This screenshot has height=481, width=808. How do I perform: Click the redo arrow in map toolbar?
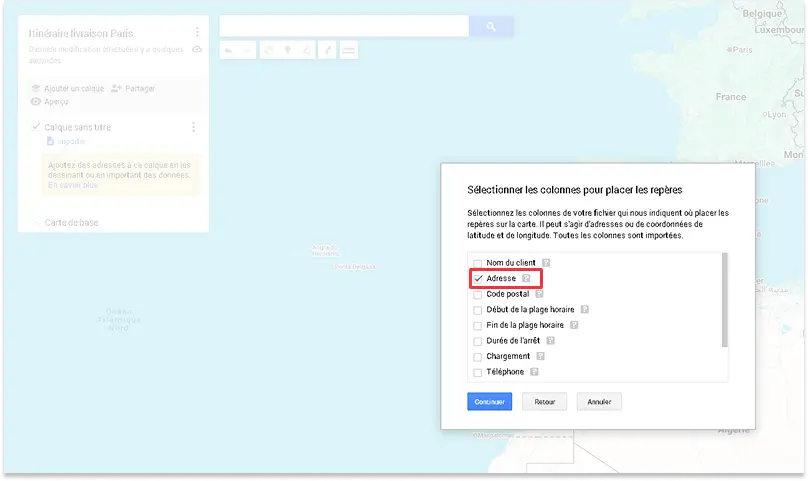[247, 51]
